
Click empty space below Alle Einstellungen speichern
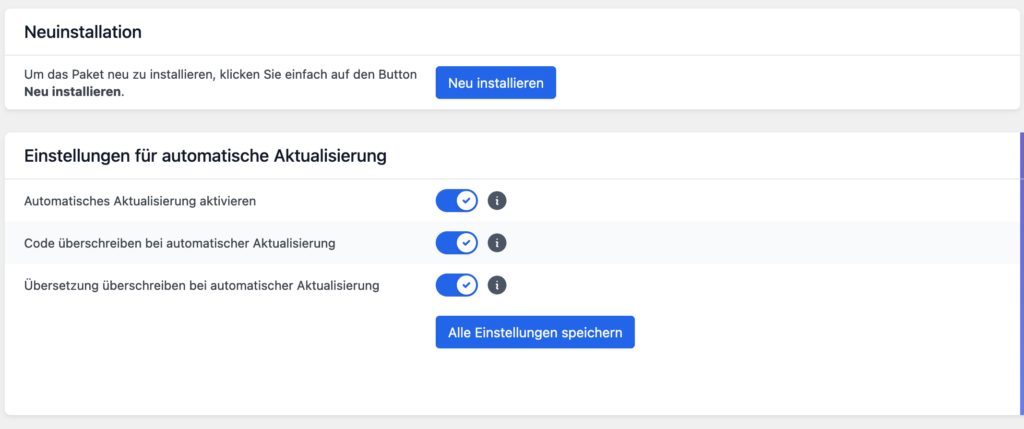coord(534,382)
